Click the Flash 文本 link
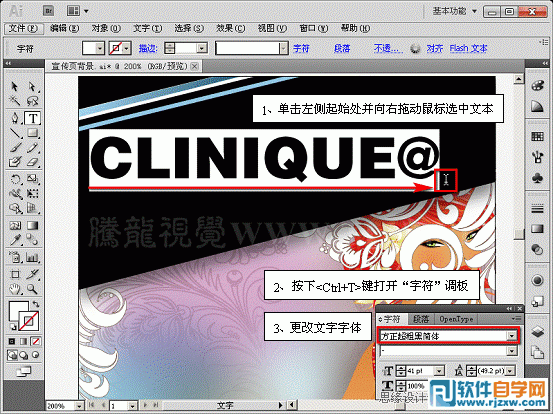Viewport: 553px width, 414px height. coord(468,48)
